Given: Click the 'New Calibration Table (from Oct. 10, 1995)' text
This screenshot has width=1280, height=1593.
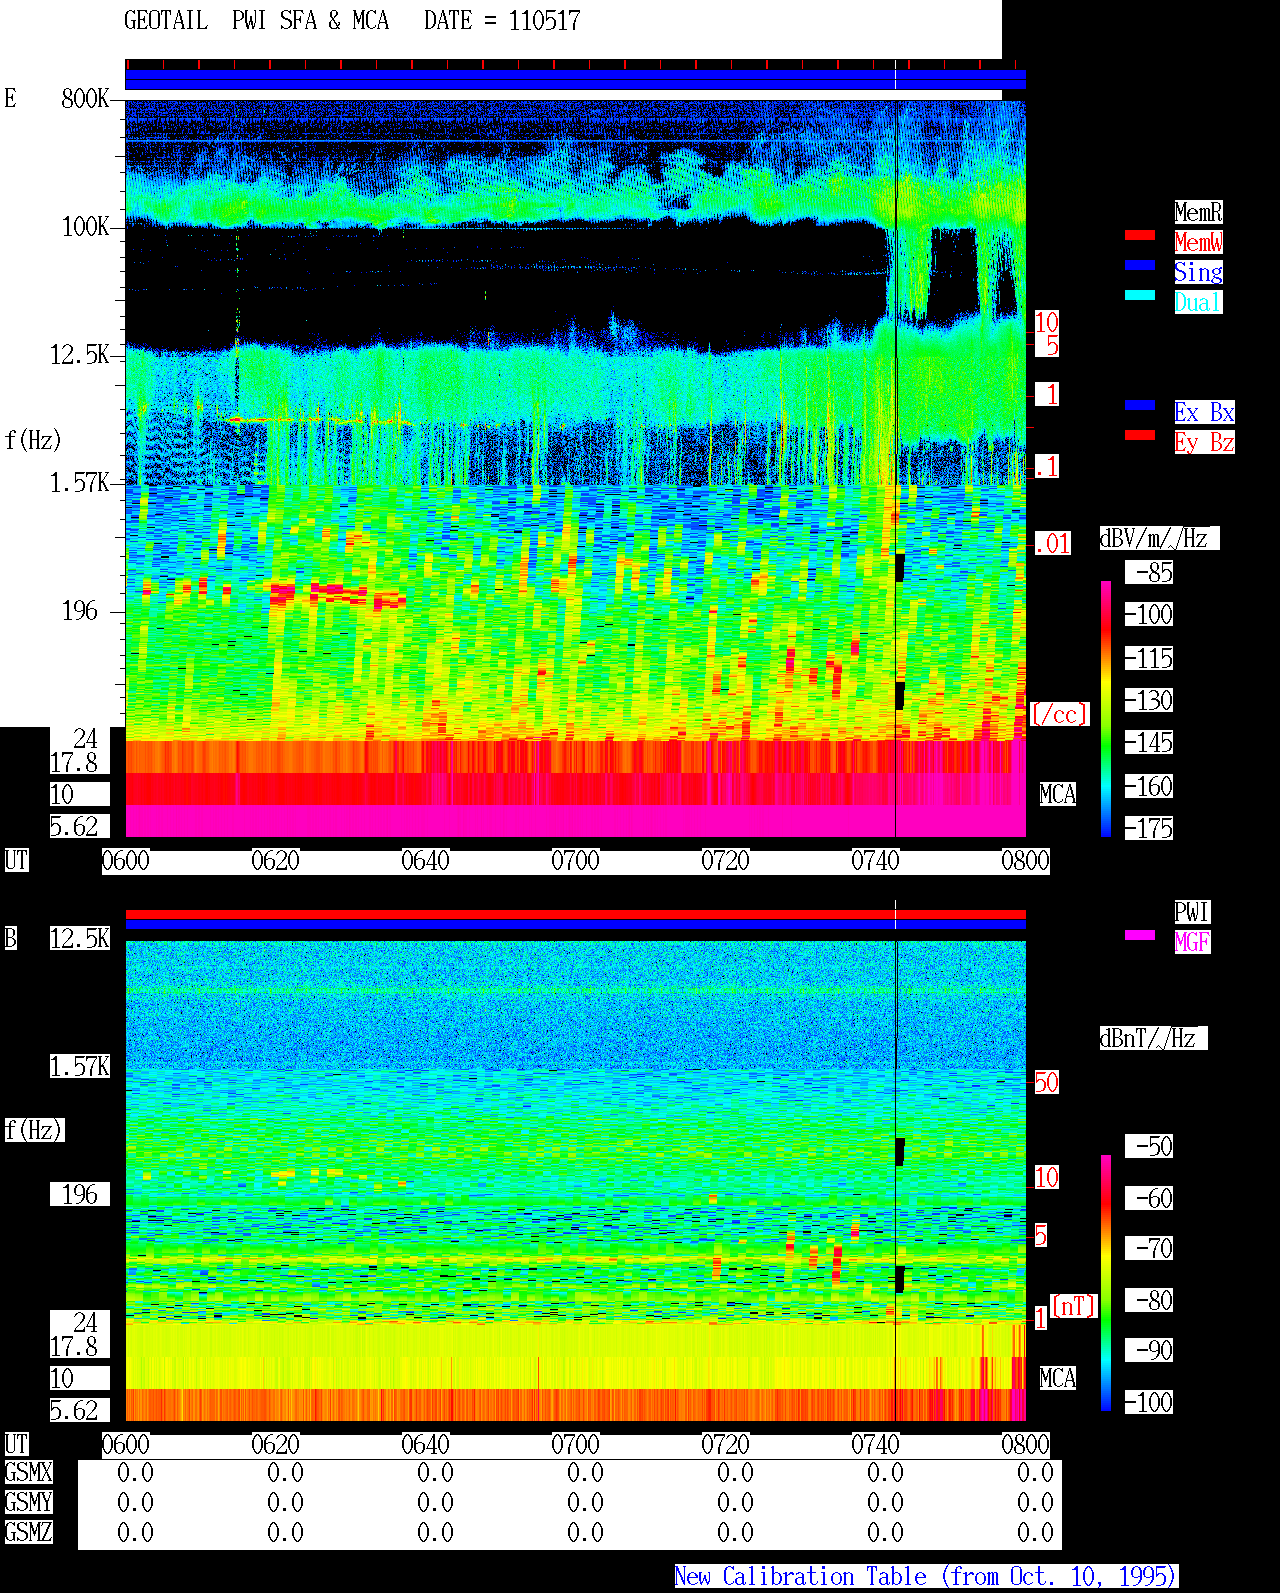Looking at the screenshot, I should tap(926, 1576).
